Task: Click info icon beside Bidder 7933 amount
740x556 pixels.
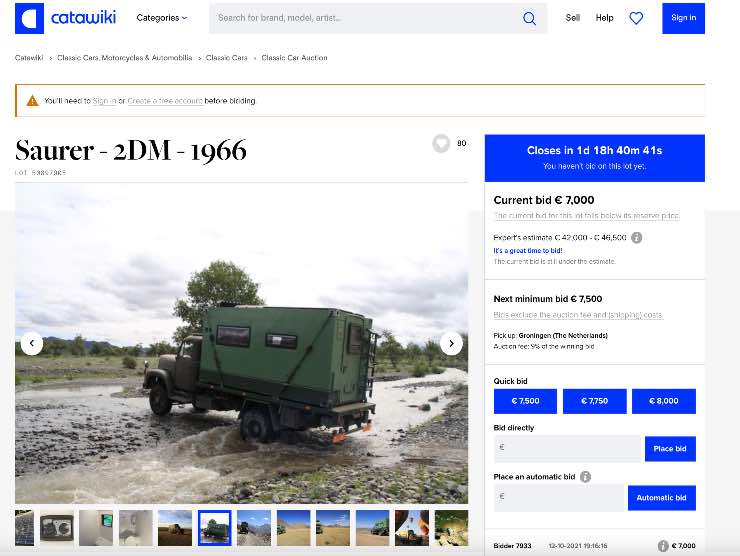Action: 662,546
